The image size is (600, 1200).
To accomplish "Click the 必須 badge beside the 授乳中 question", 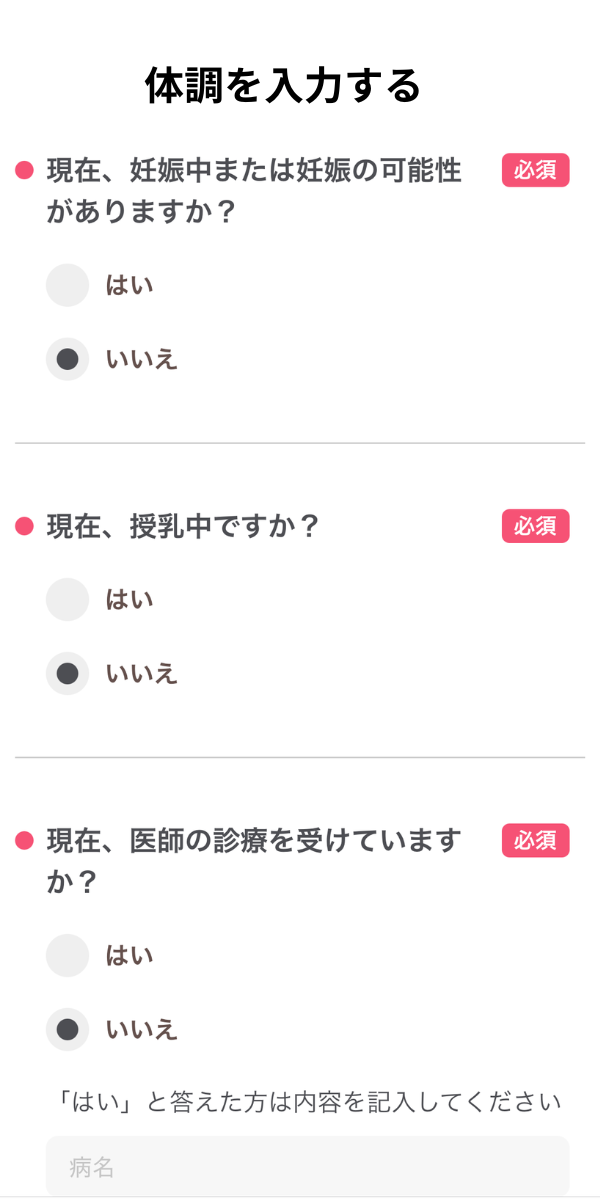I will [x=535, y=526].
